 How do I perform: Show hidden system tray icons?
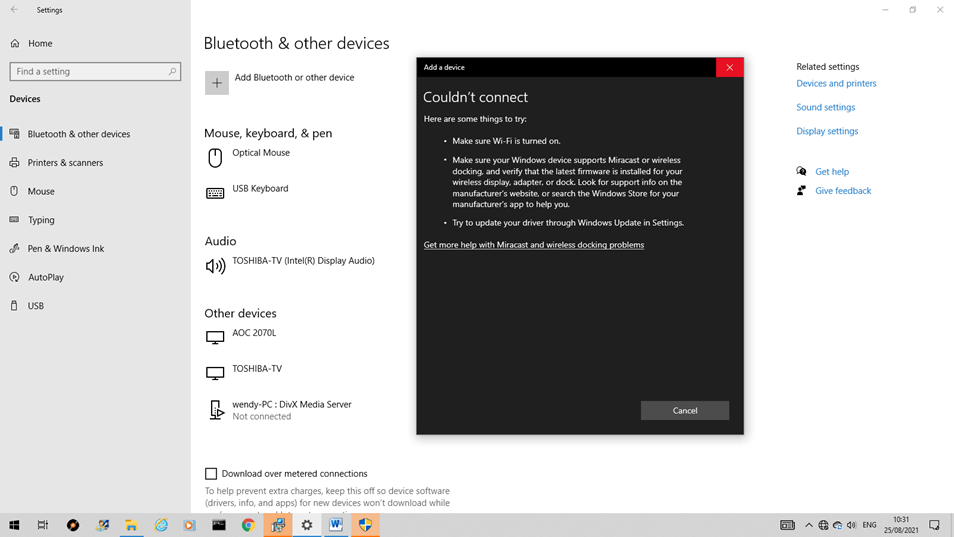809,525
